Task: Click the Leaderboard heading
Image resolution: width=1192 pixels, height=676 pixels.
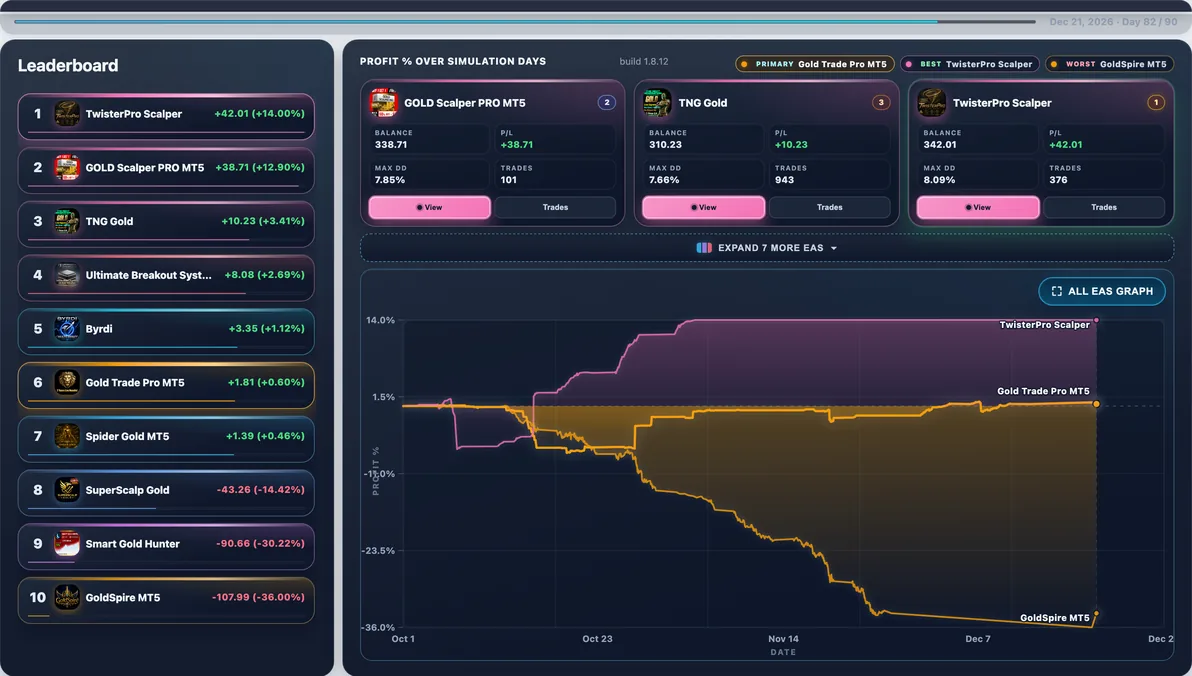Action: pyautogui.click(x=68, y=65)
